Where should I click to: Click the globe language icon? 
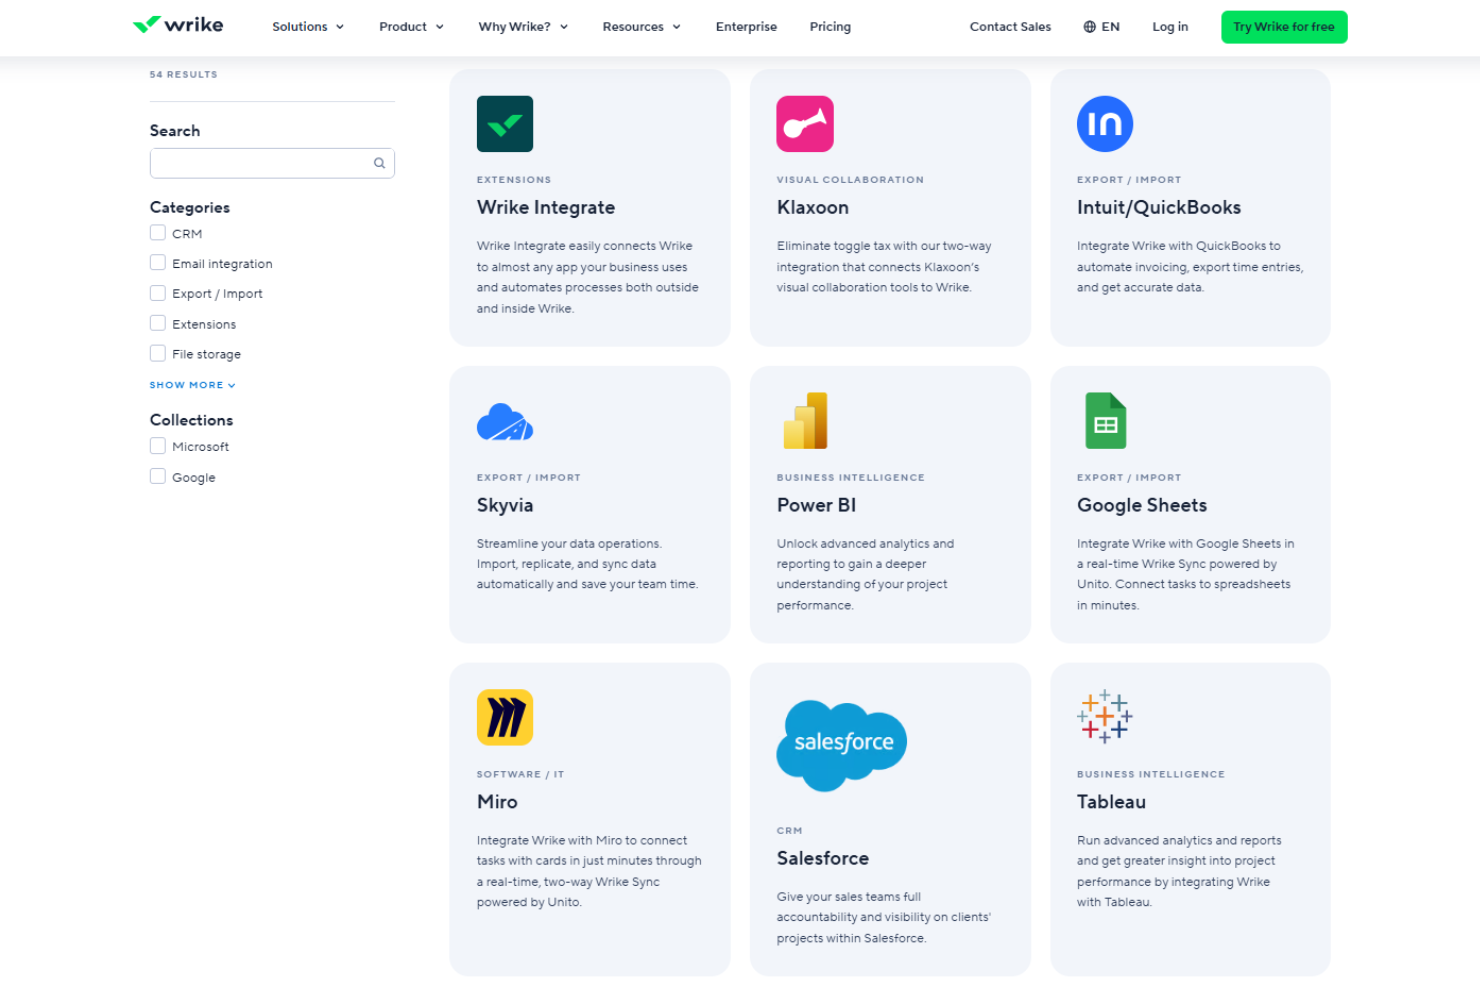[x=1090, y=27]
